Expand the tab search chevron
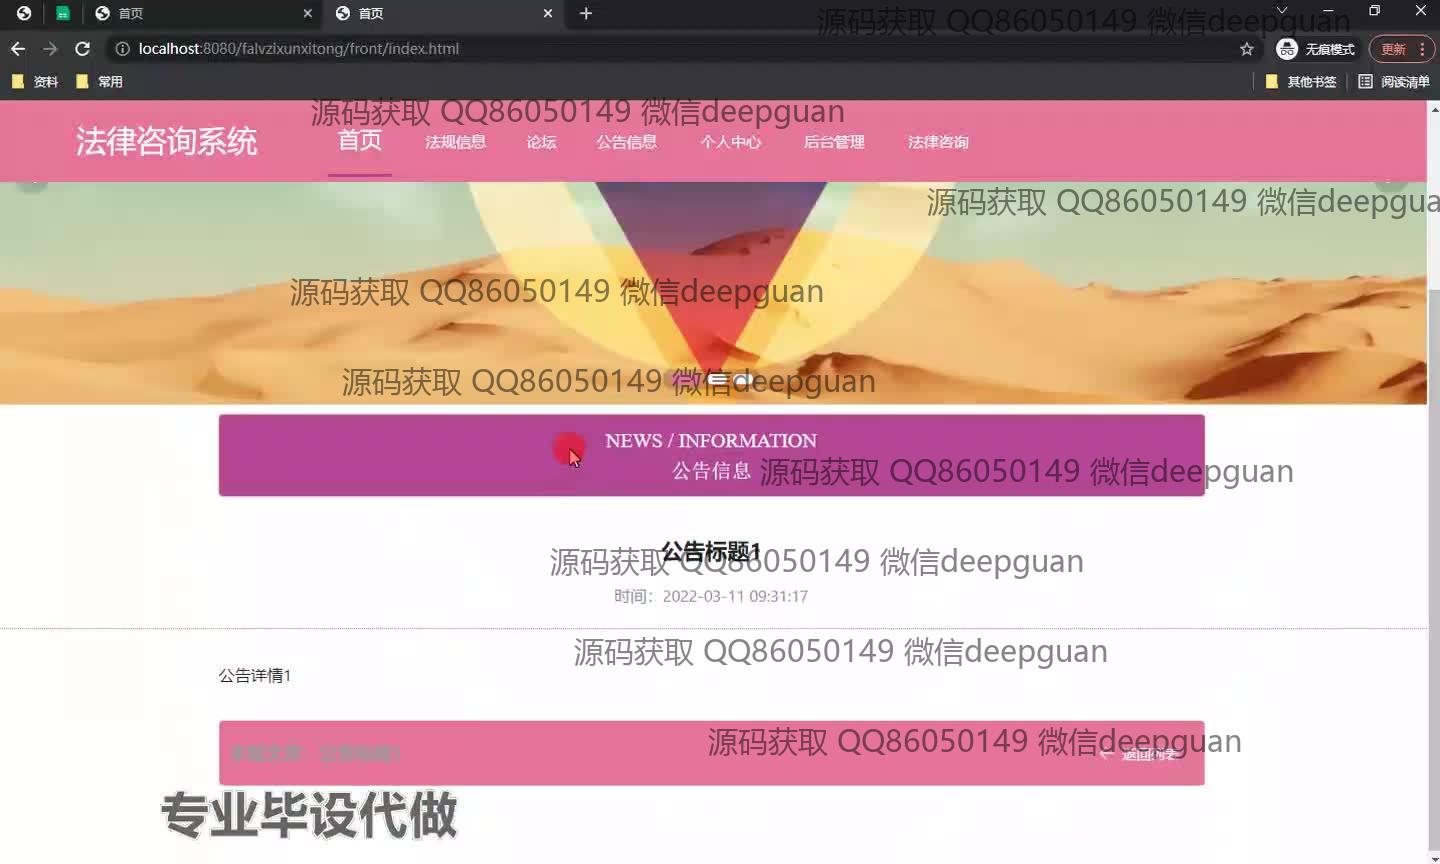 tap(1282, 11)
